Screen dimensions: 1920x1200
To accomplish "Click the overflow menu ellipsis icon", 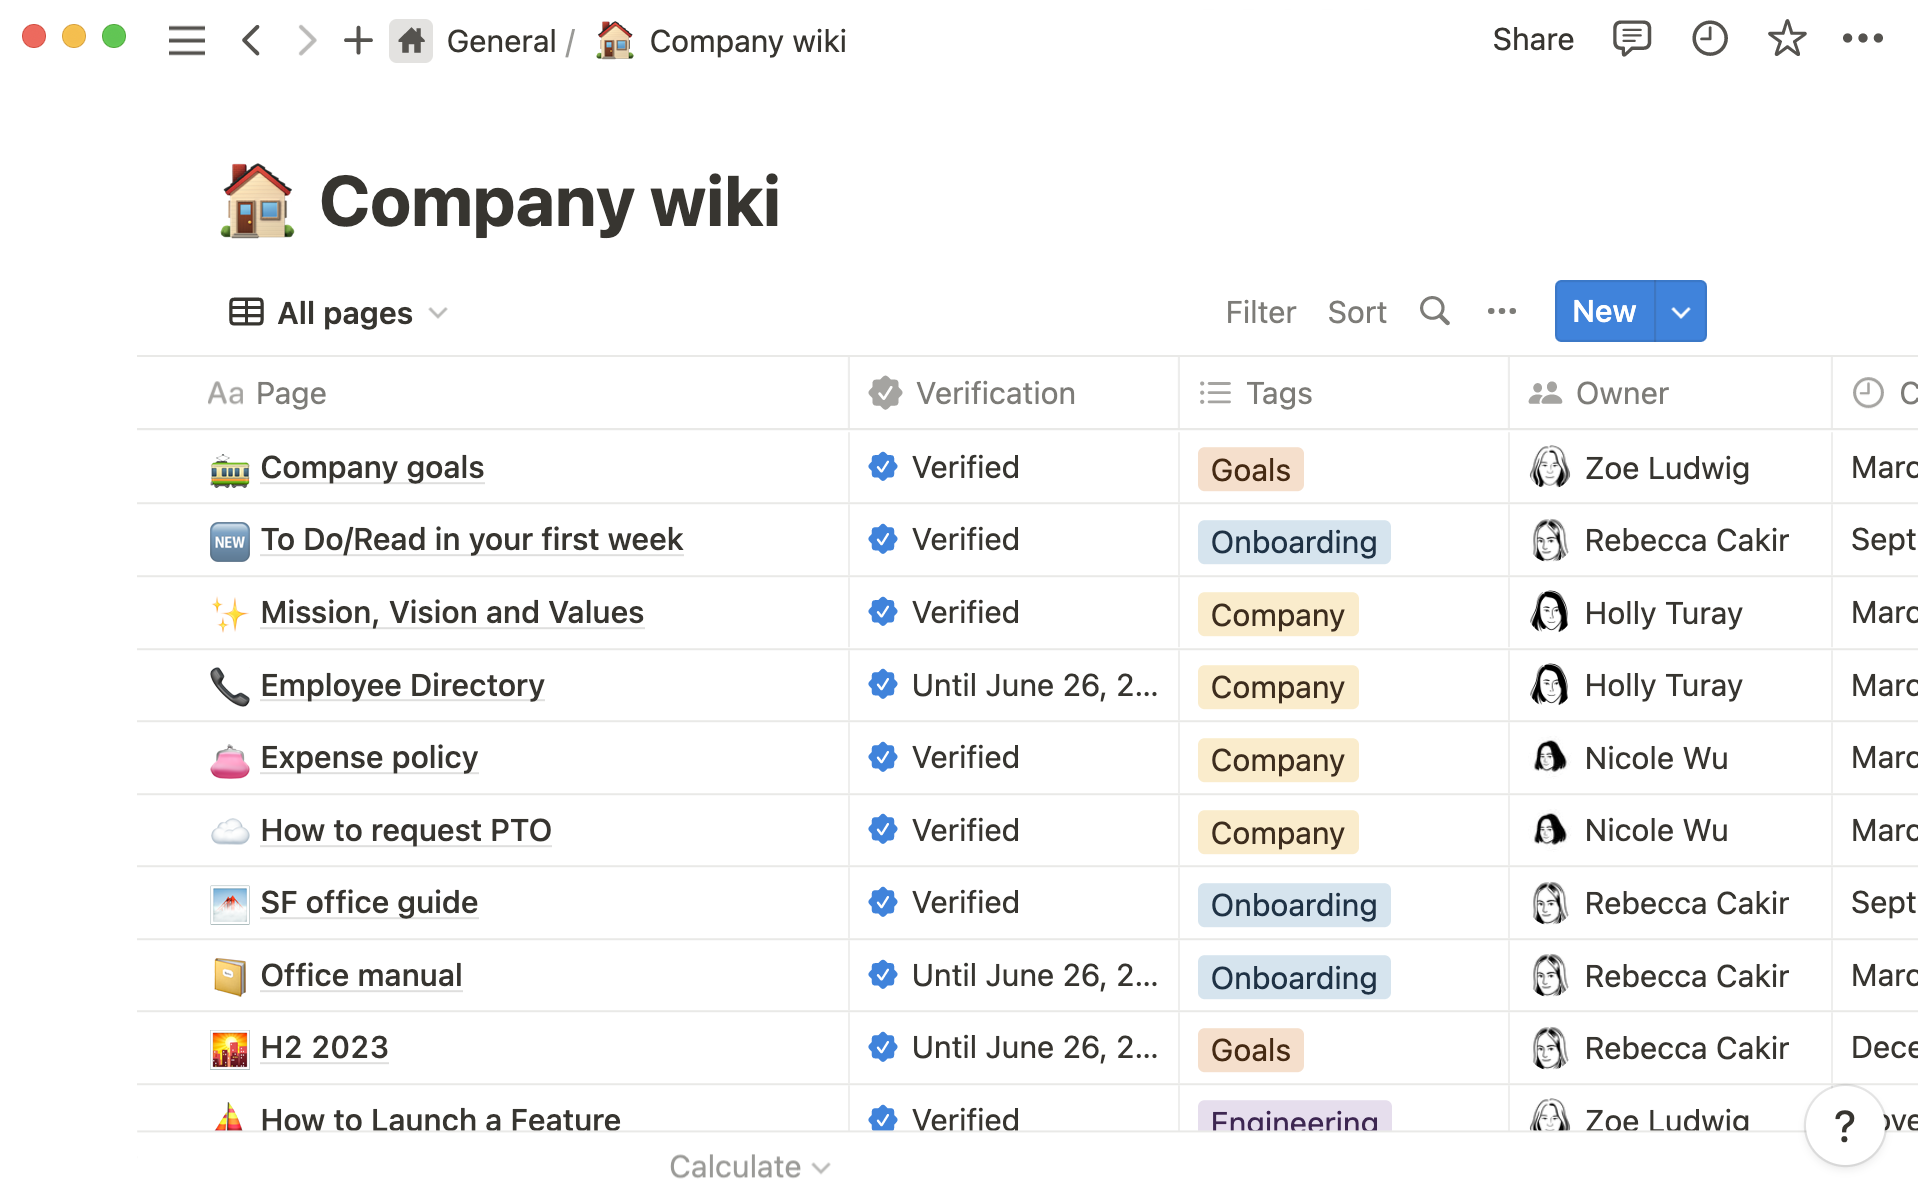I will point(1503,311).
